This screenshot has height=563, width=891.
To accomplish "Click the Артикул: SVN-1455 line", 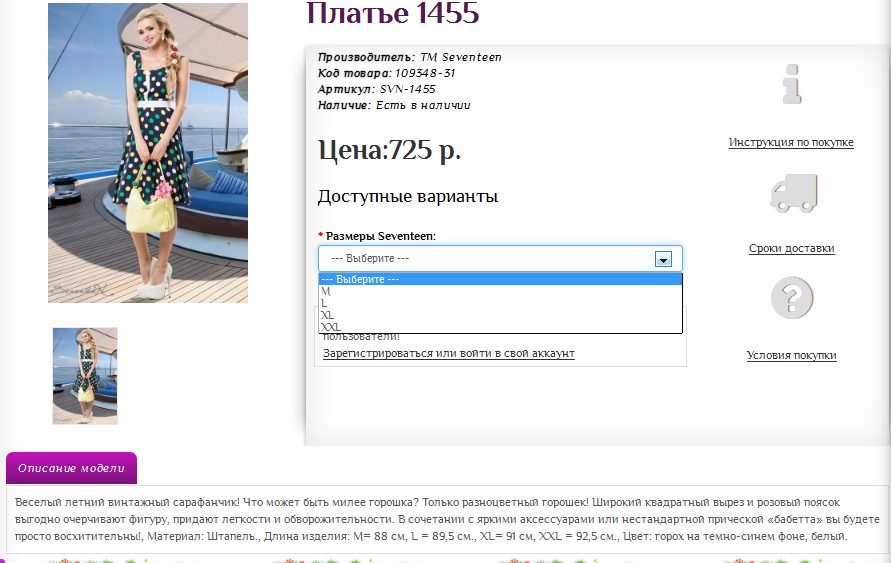I will [376, 89].
